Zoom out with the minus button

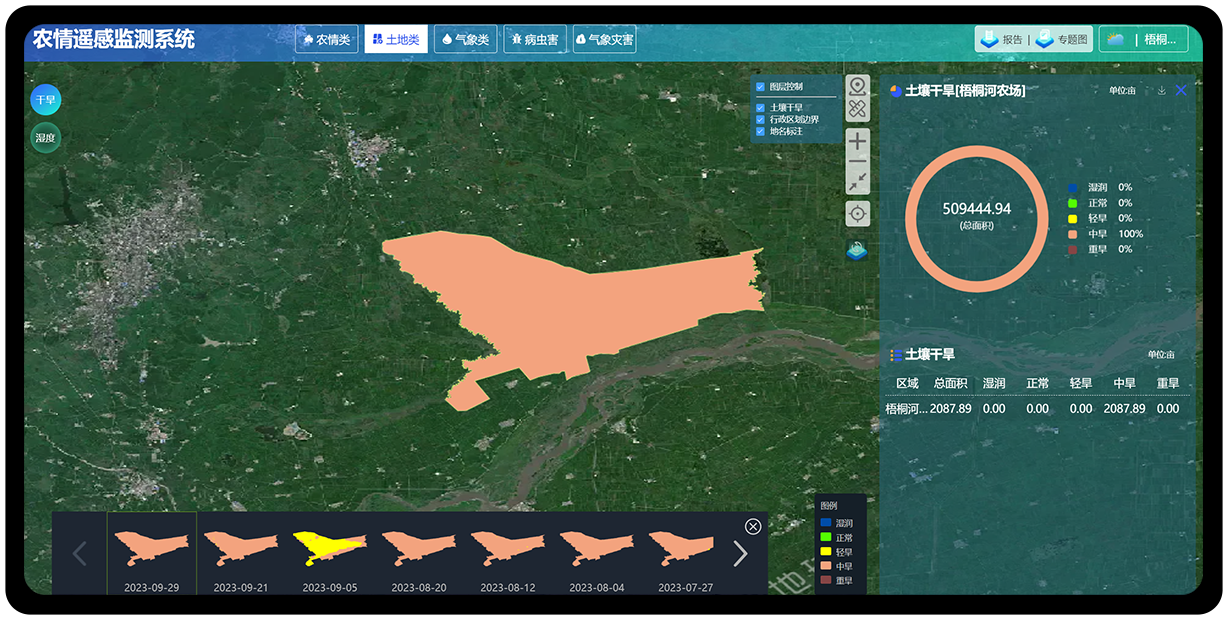857,162
